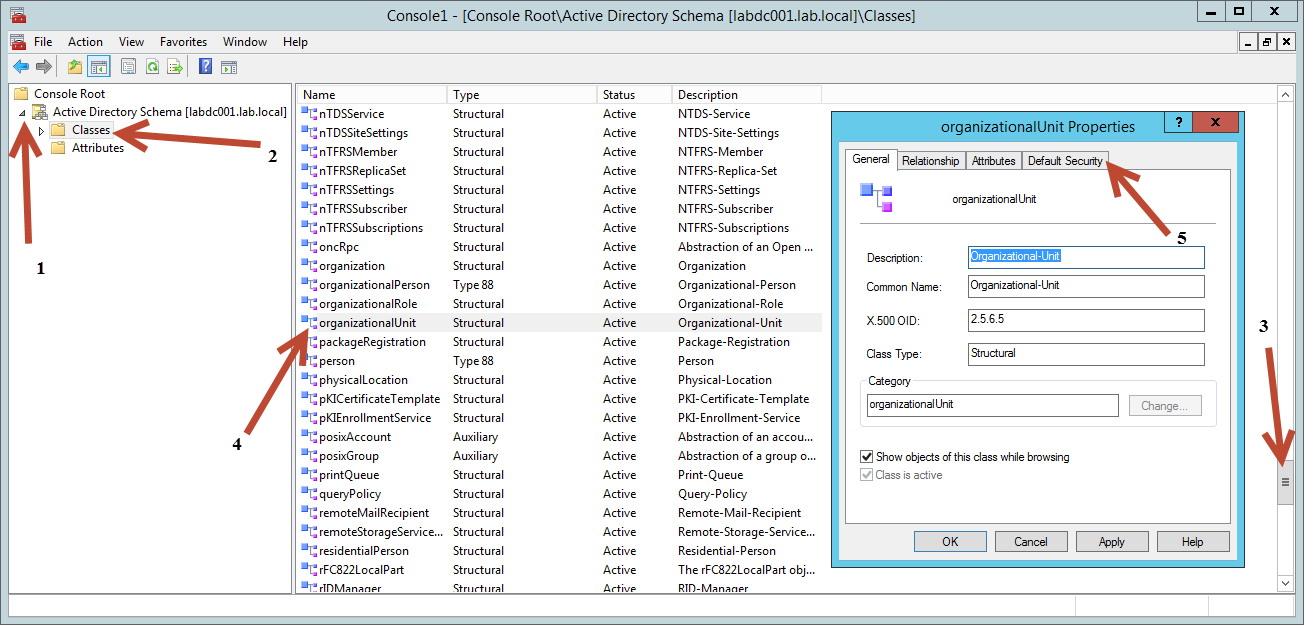Select the organizationalPerson row
The height and width of the screenshot is (625, 1304).
point(559,285)
